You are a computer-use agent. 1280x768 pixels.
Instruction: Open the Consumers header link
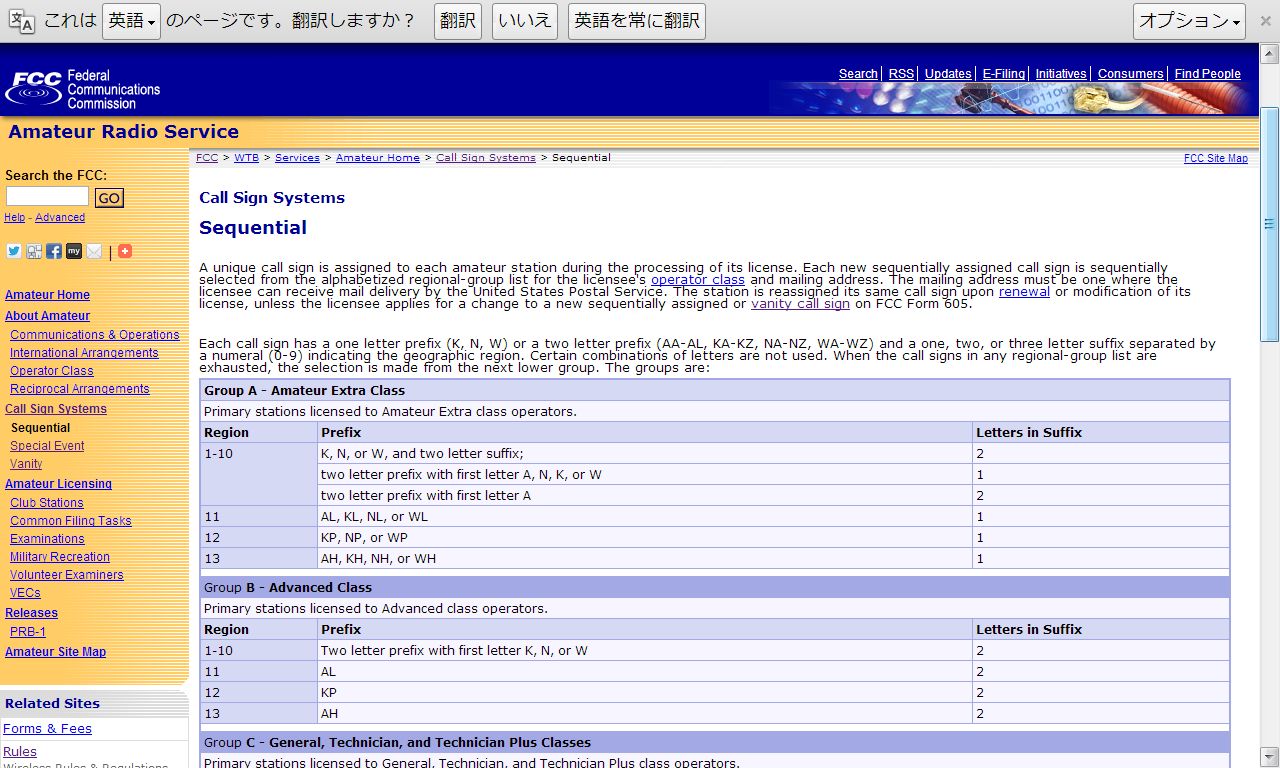tap(1130, 74)
